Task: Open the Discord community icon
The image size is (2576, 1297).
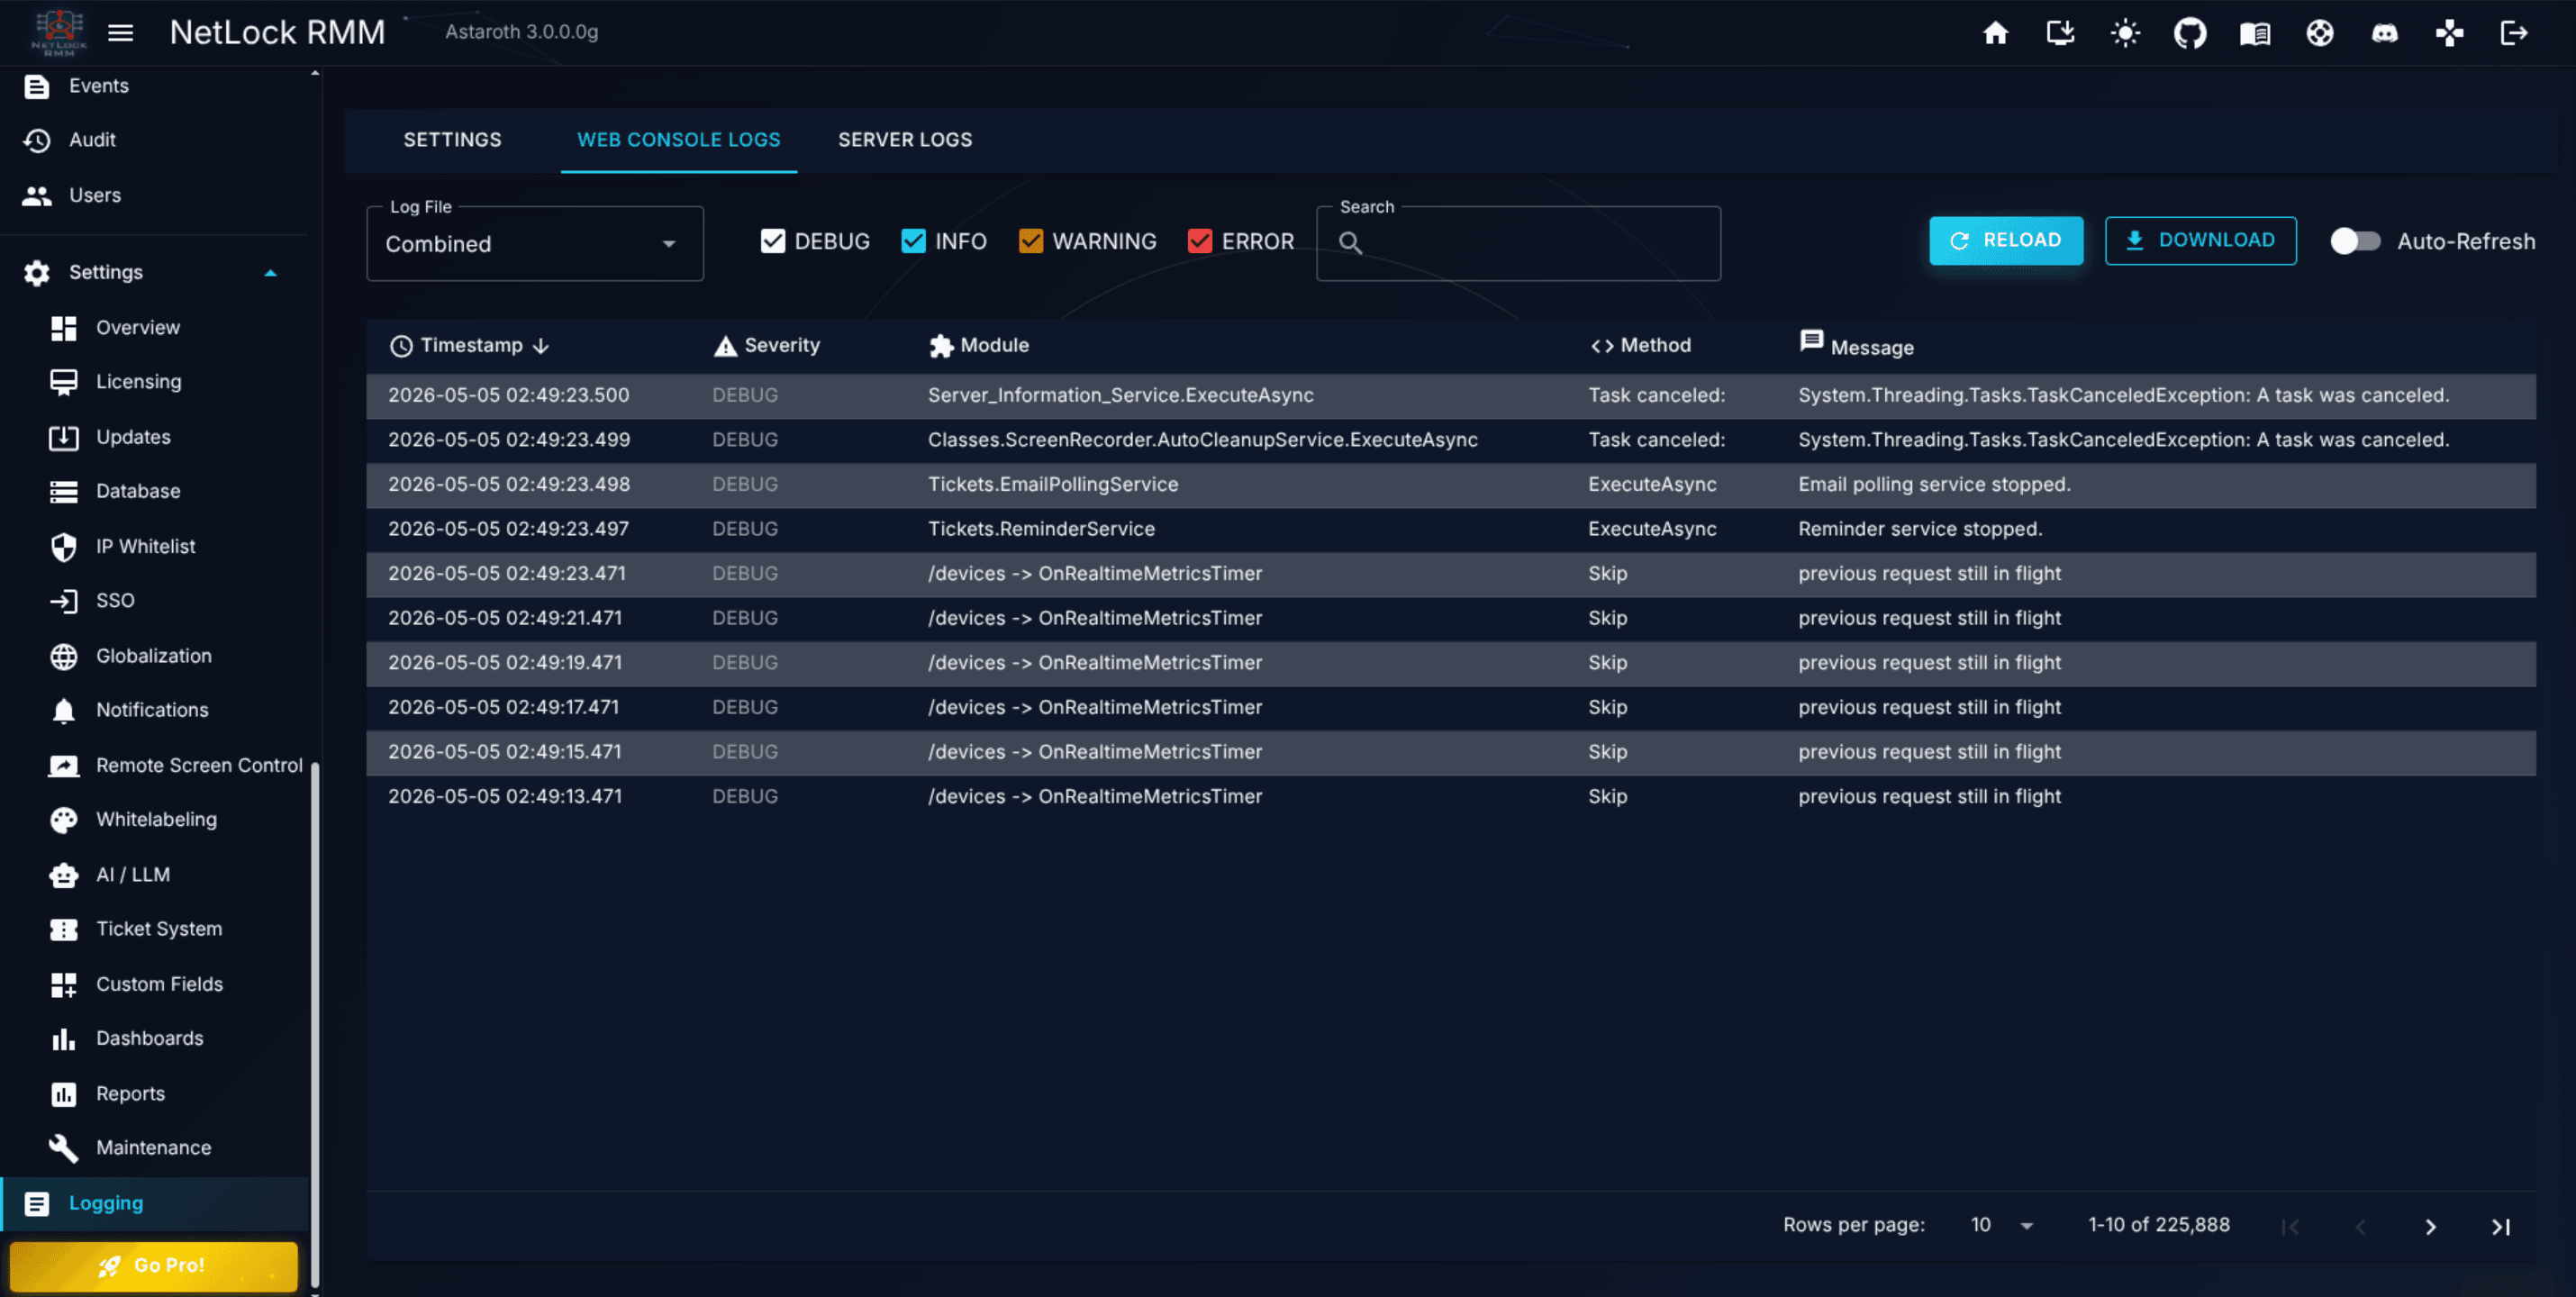Action: point(2385,33)
